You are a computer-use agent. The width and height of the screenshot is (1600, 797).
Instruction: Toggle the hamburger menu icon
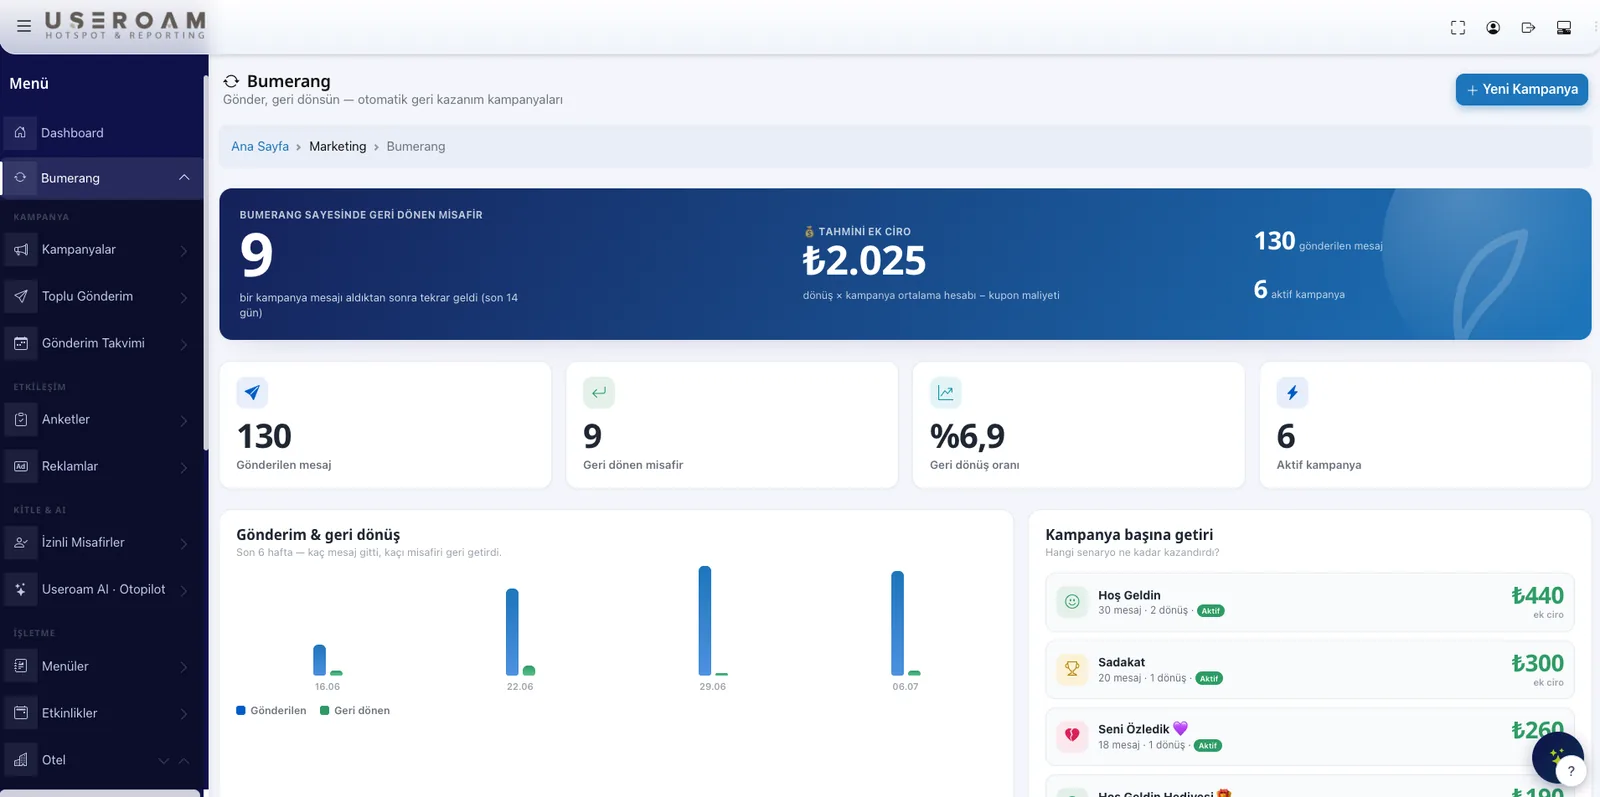(x=24, y=27)
